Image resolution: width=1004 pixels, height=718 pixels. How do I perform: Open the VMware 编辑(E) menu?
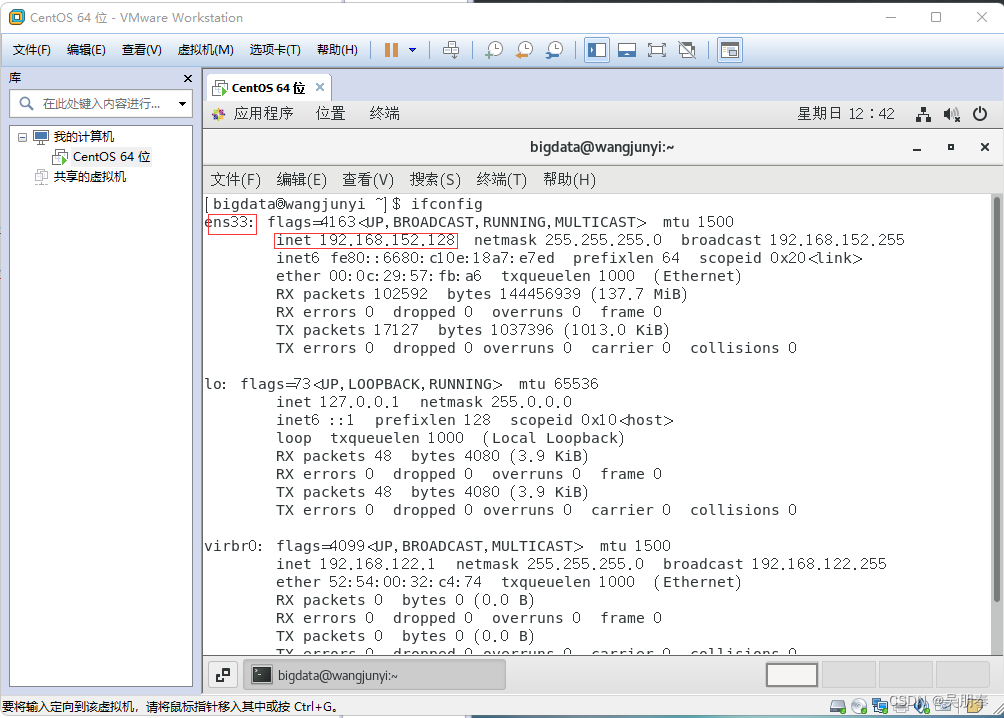tap(86, 50)
